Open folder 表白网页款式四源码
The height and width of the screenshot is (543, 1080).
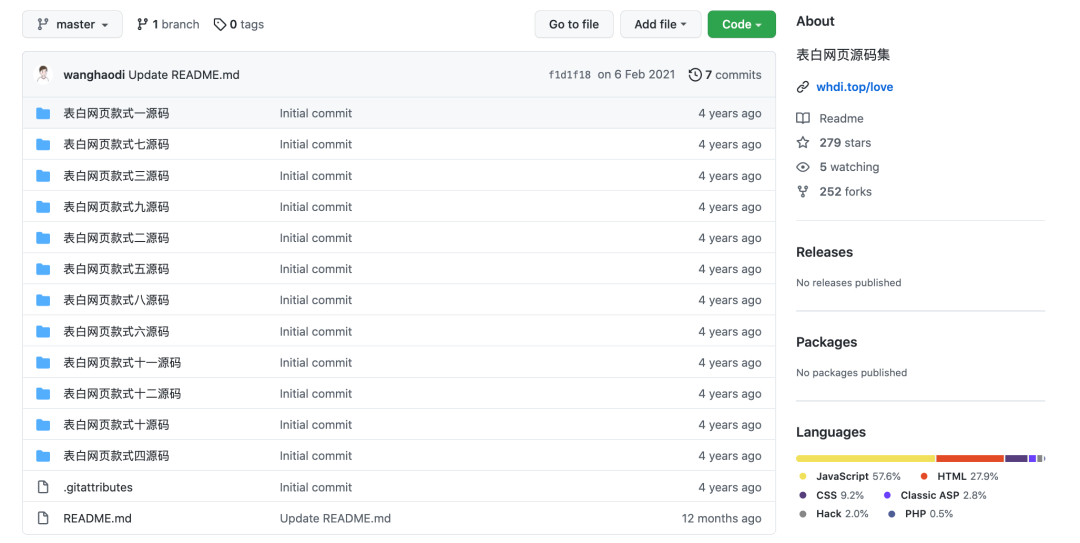(116, 455)
